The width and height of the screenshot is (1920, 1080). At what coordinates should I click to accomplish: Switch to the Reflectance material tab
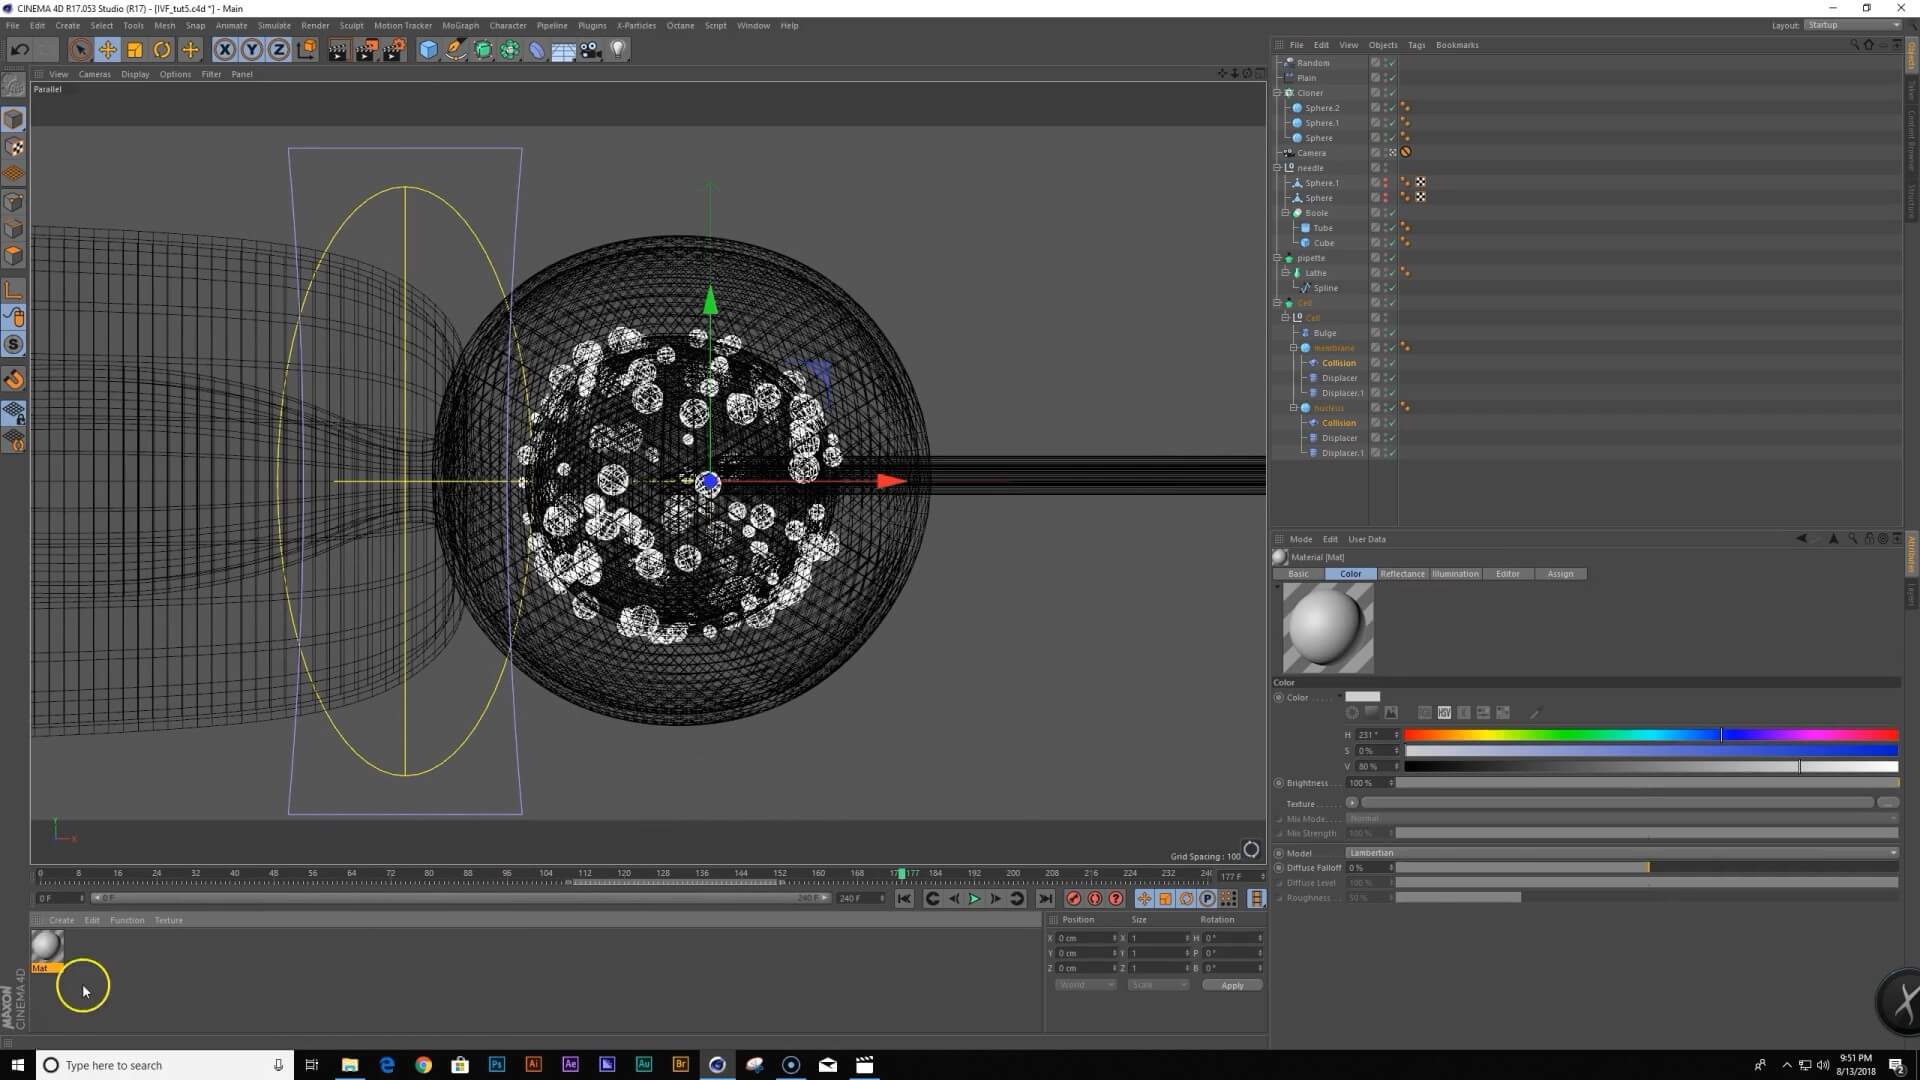(1402, 574)
